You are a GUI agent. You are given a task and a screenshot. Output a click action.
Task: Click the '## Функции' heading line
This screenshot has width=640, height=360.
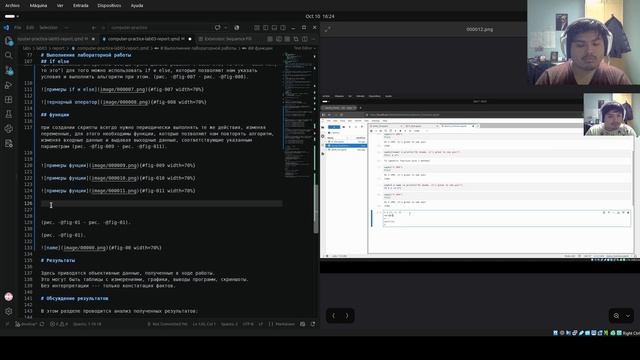tap(55, 115)
